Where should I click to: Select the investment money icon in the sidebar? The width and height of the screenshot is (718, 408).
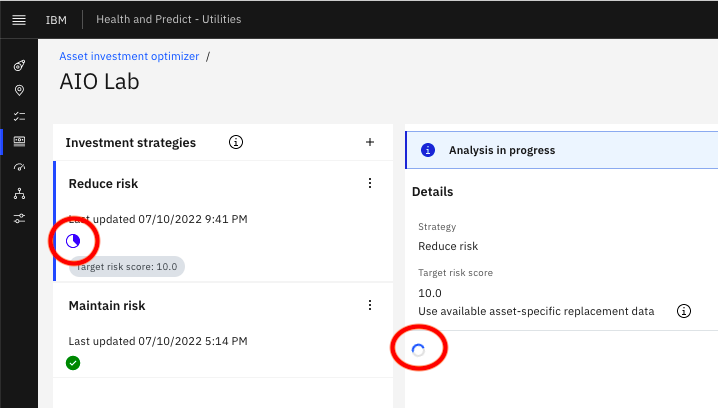pyautogui.click(x=19, y=141)
